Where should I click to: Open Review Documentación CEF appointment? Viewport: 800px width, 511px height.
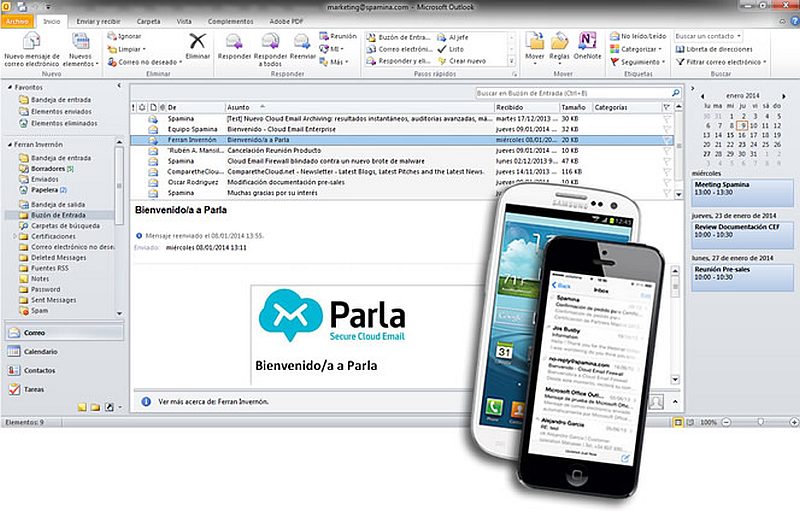coord(742,235)
